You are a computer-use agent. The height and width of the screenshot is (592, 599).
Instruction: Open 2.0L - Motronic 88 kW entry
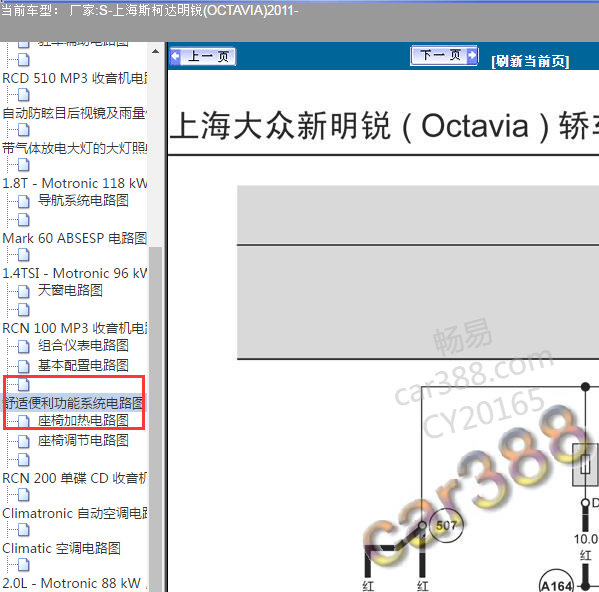(x=75, y=584)
